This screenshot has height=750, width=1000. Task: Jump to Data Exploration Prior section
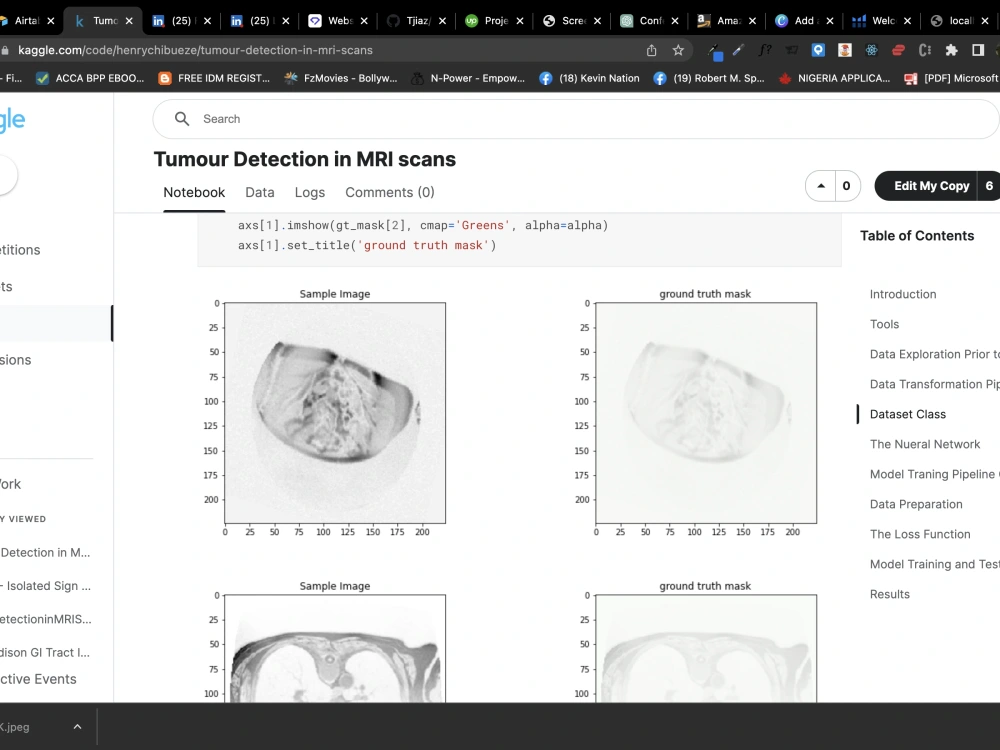pyautogui.click(x=934, y=354)
